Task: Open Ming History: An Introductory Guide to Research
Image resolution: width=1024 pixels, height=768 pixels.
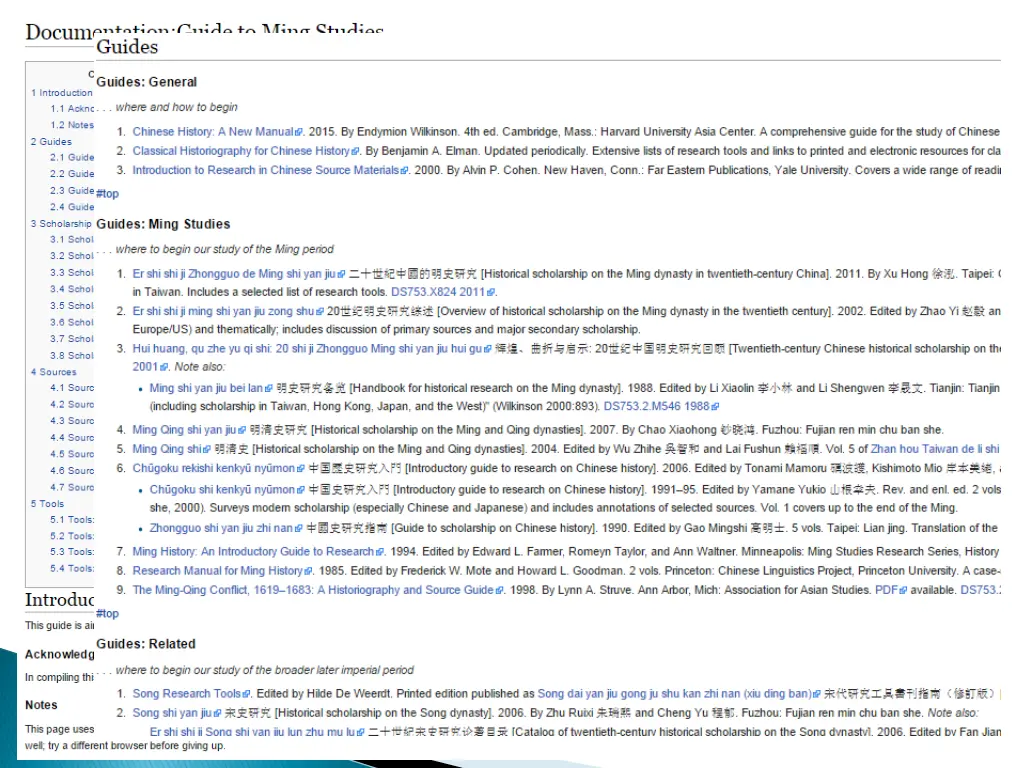Action: coord(253,551)
